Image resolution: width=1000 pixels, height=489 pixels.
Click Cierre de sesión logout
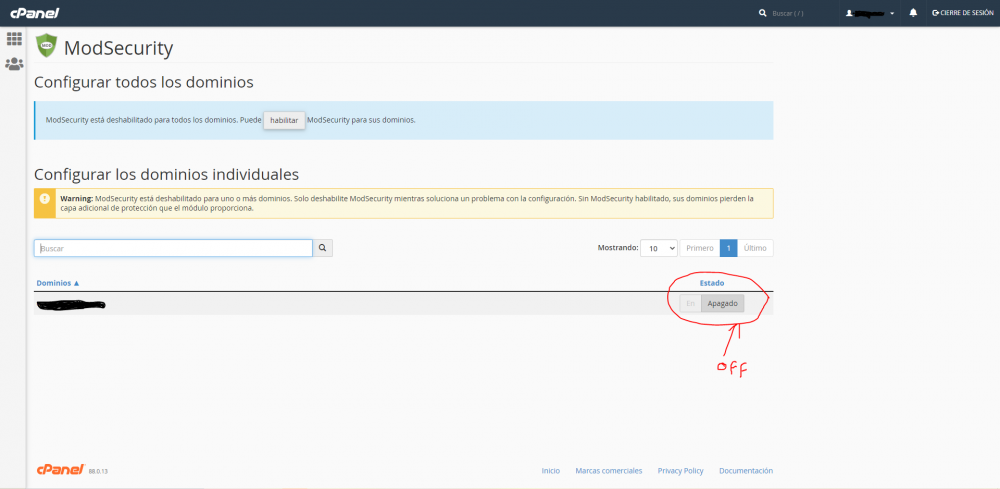[x=962, y=13]
